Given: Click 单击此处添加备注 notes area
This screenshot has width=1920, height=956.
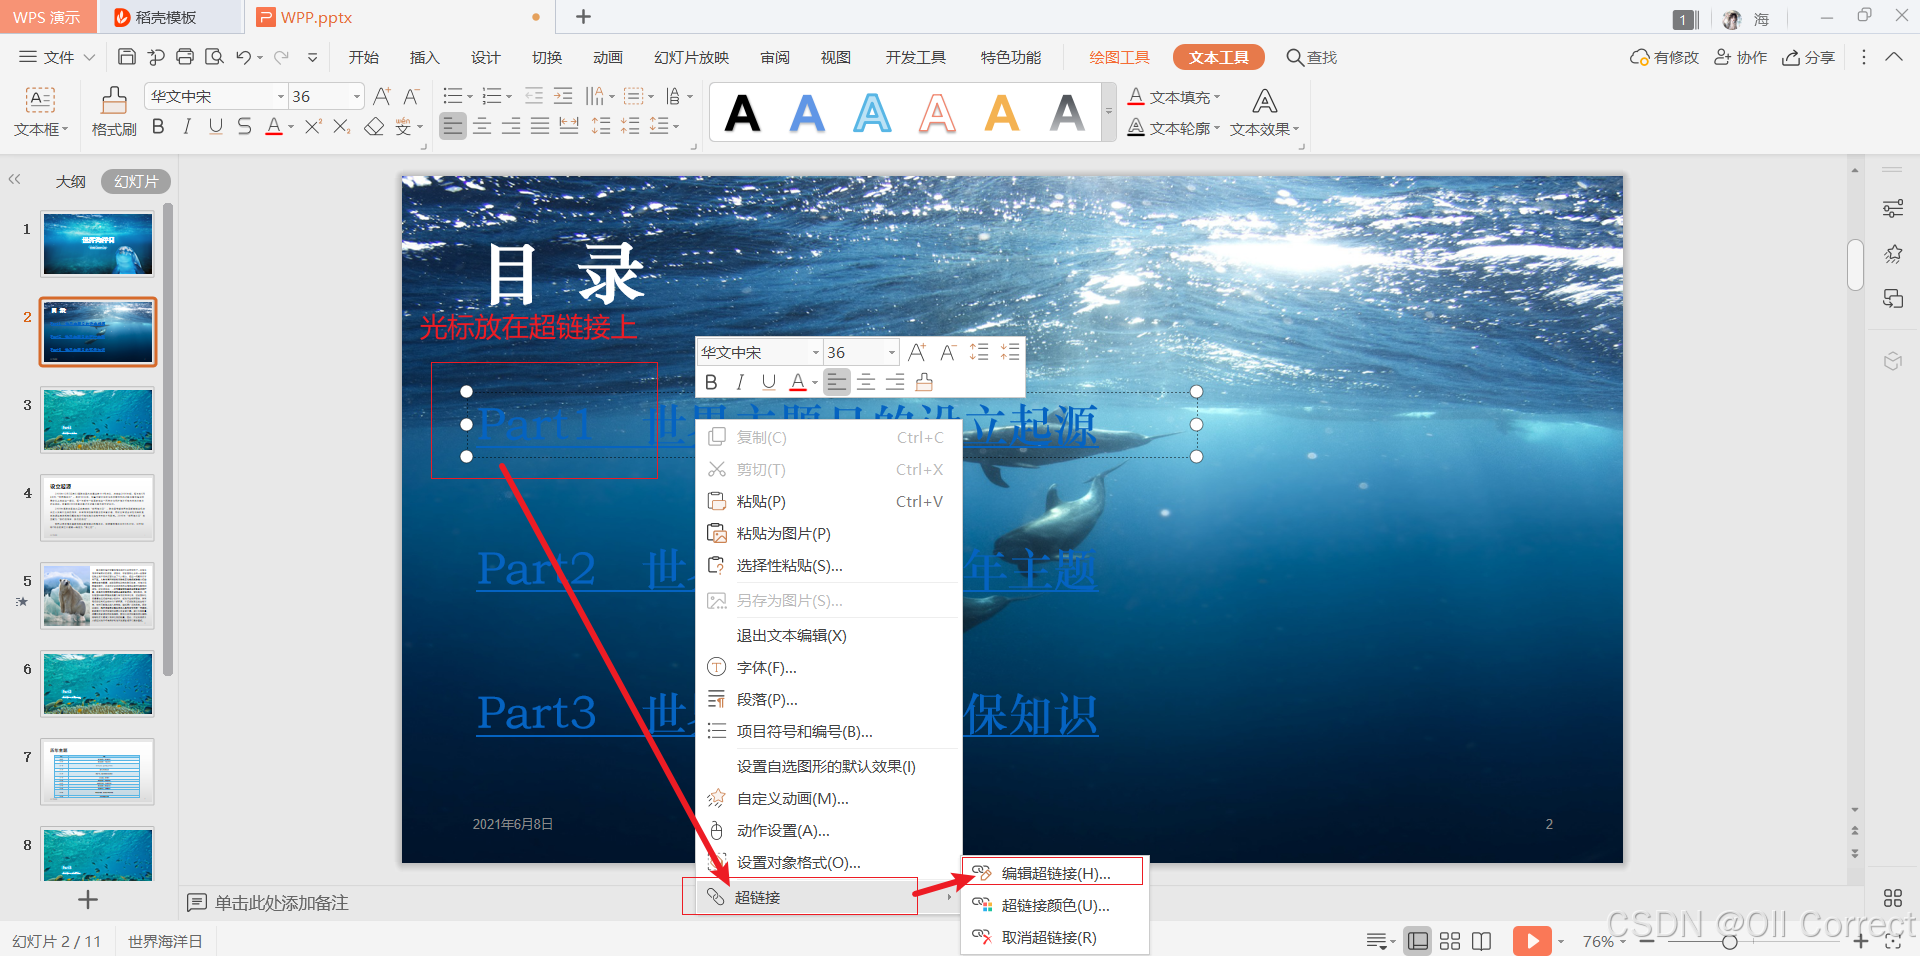Looking at the screenshot, I should 281,903.
